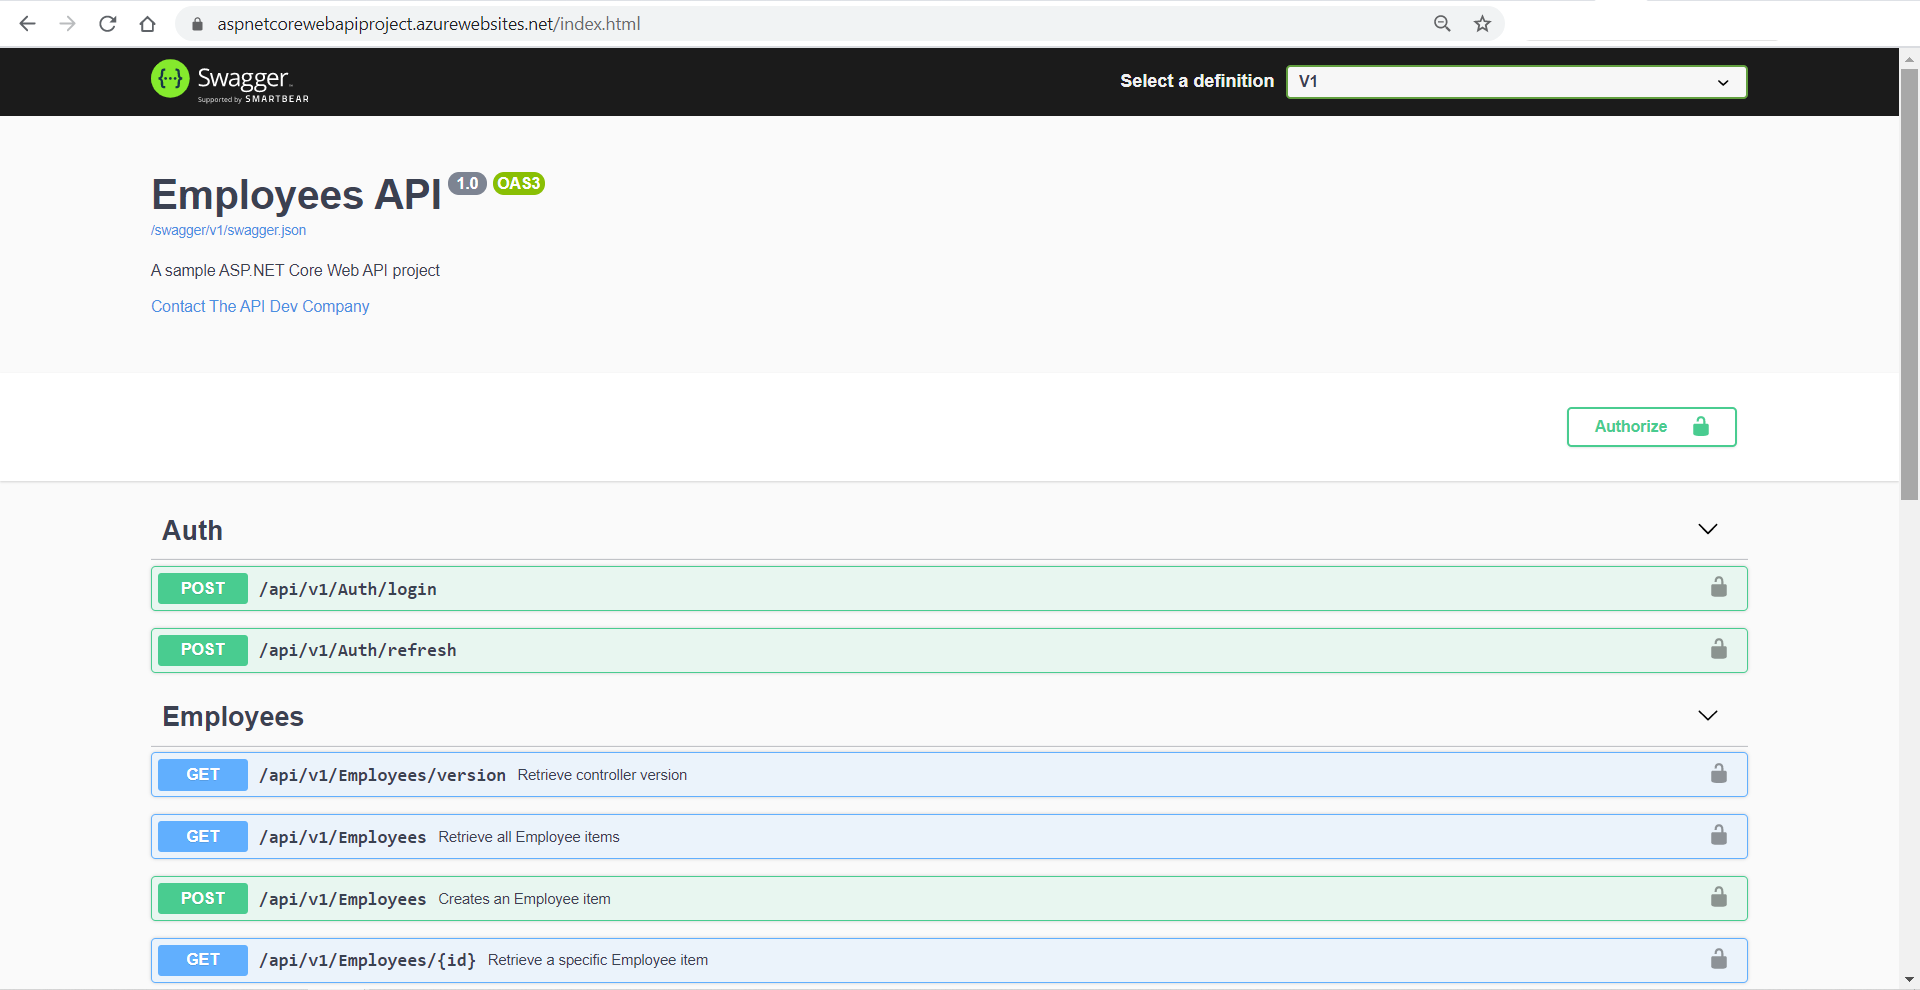Viewport: 1920px width, 990px height.
Task: Click the browser address bar URL
Action: [x=429, y=24]
